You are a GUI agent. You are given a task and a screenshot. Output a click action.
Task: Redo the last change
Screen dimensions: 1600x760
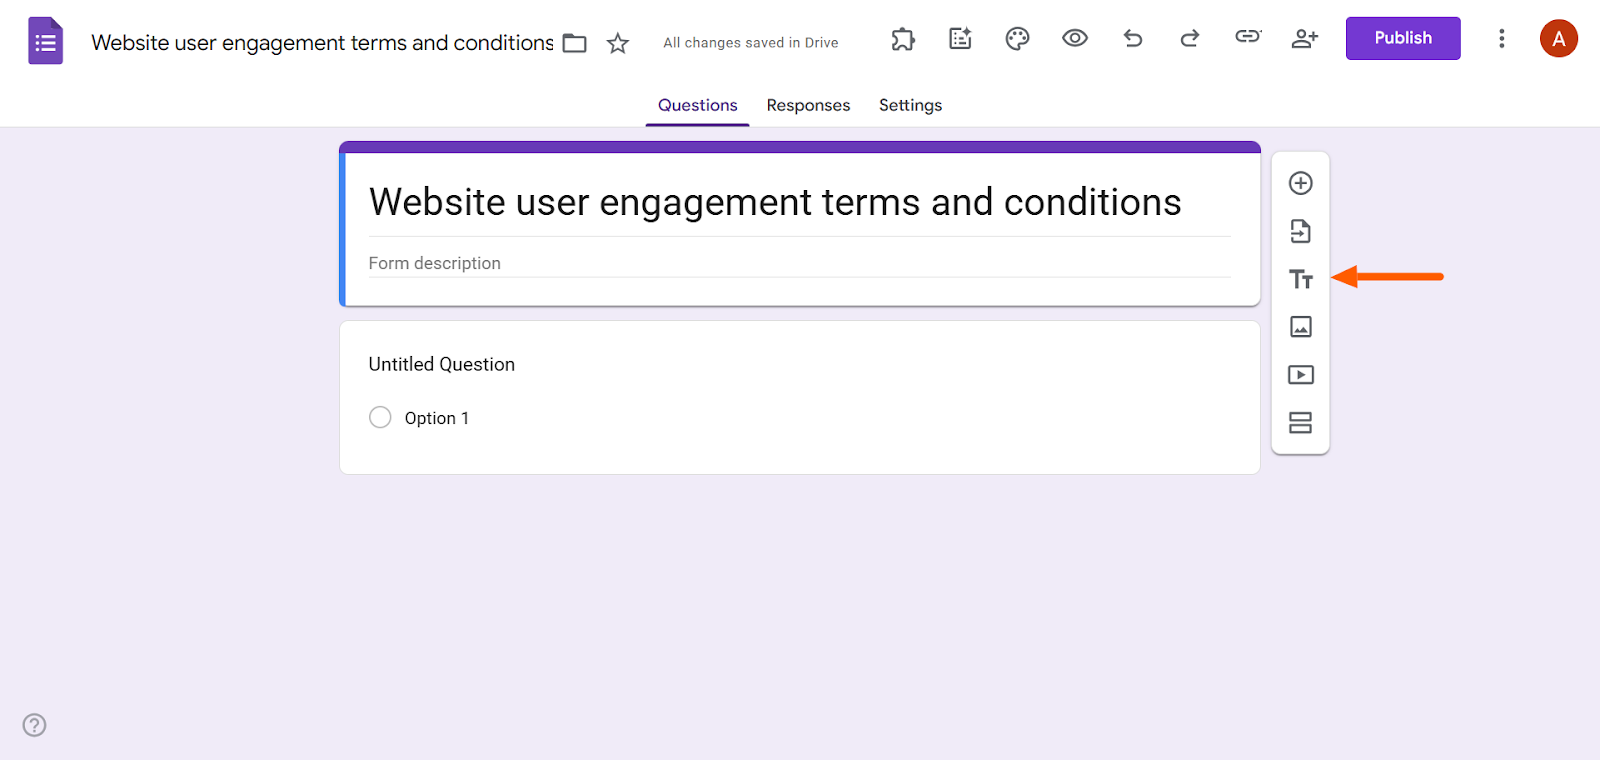click(x=1190, y=38)
